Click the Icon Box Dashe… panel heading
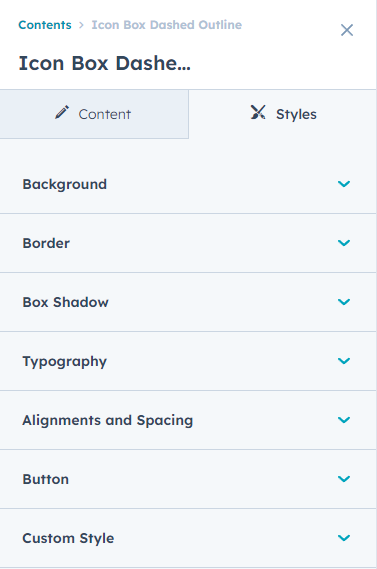 pyautogui.click(x=105, y=63)
